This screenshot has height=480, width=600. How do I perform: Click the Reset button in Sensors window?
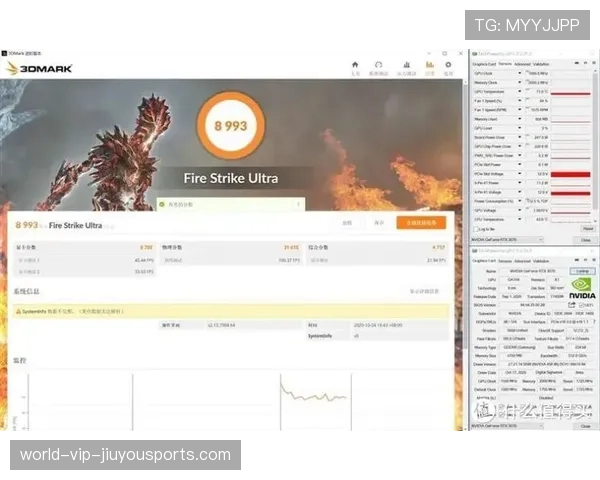click(588, 229)
